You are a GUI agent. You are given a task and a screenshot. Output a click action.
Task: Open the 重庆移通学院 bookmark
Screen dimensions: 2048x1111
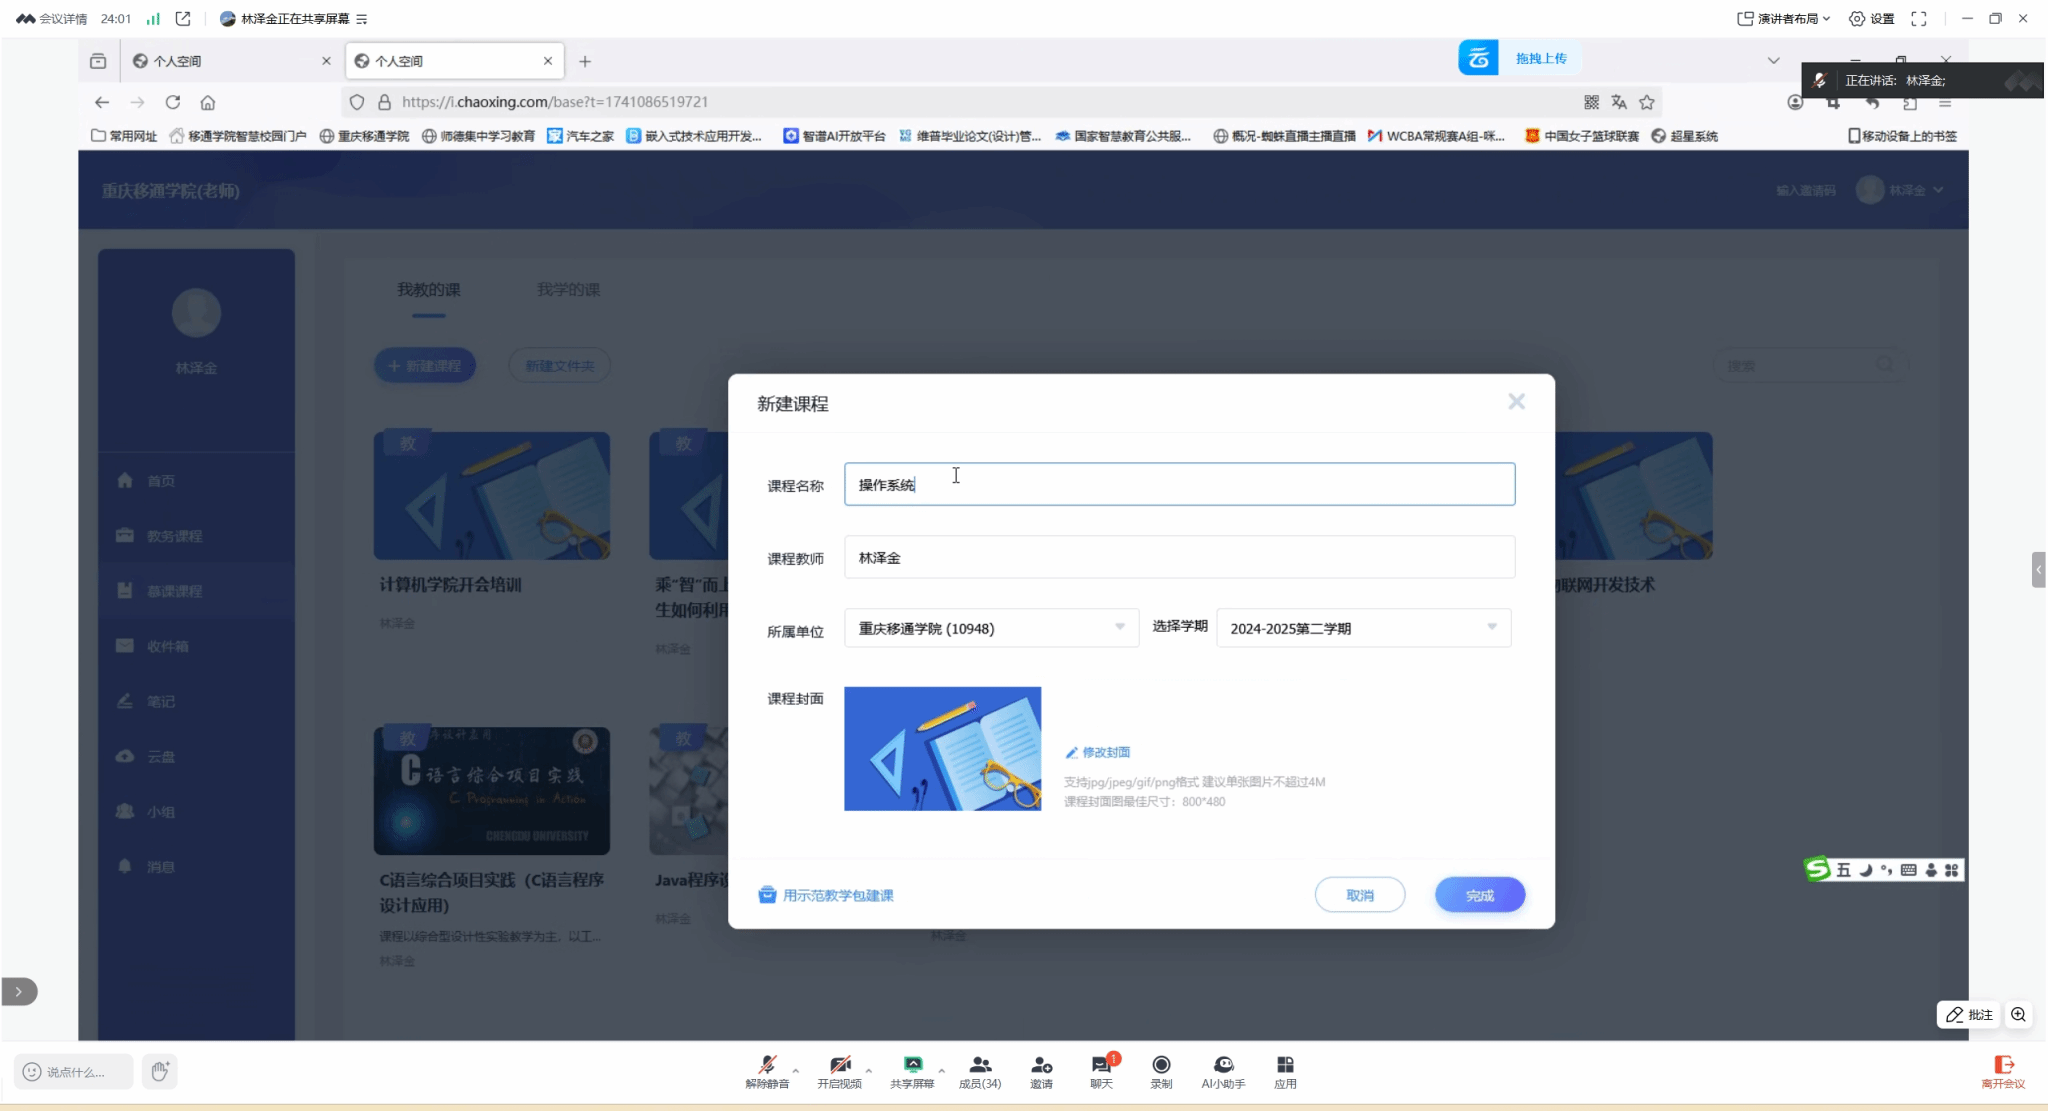click(x=365, y=136)
